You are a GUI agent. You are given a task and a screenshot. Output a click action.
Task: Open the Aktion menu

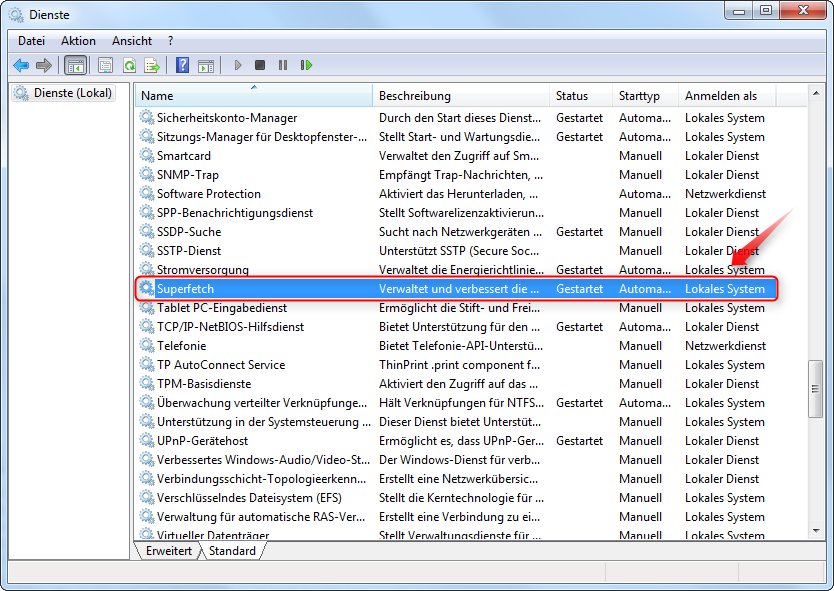tap(77, 40)
